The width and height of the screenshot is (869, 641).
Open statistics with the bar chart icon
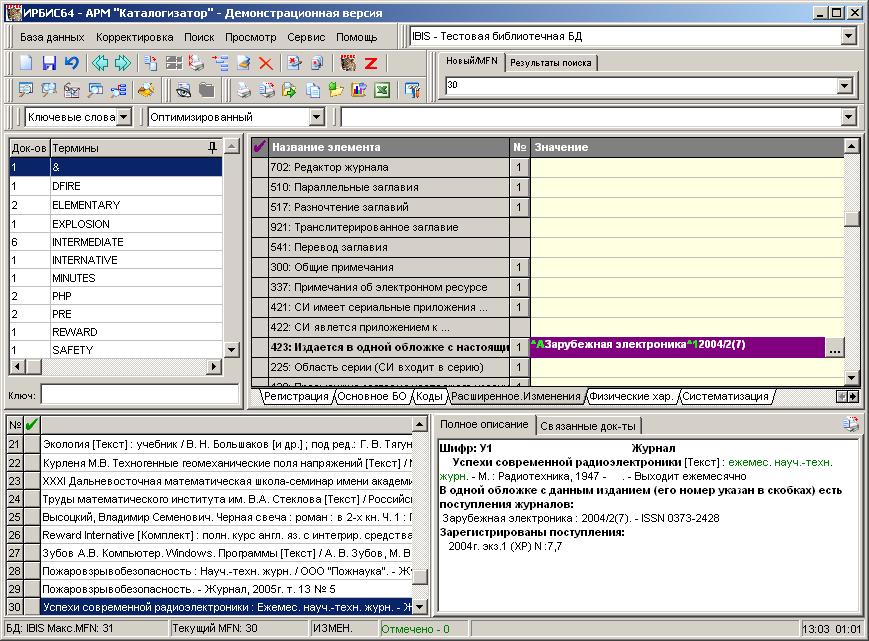point(359,90)
